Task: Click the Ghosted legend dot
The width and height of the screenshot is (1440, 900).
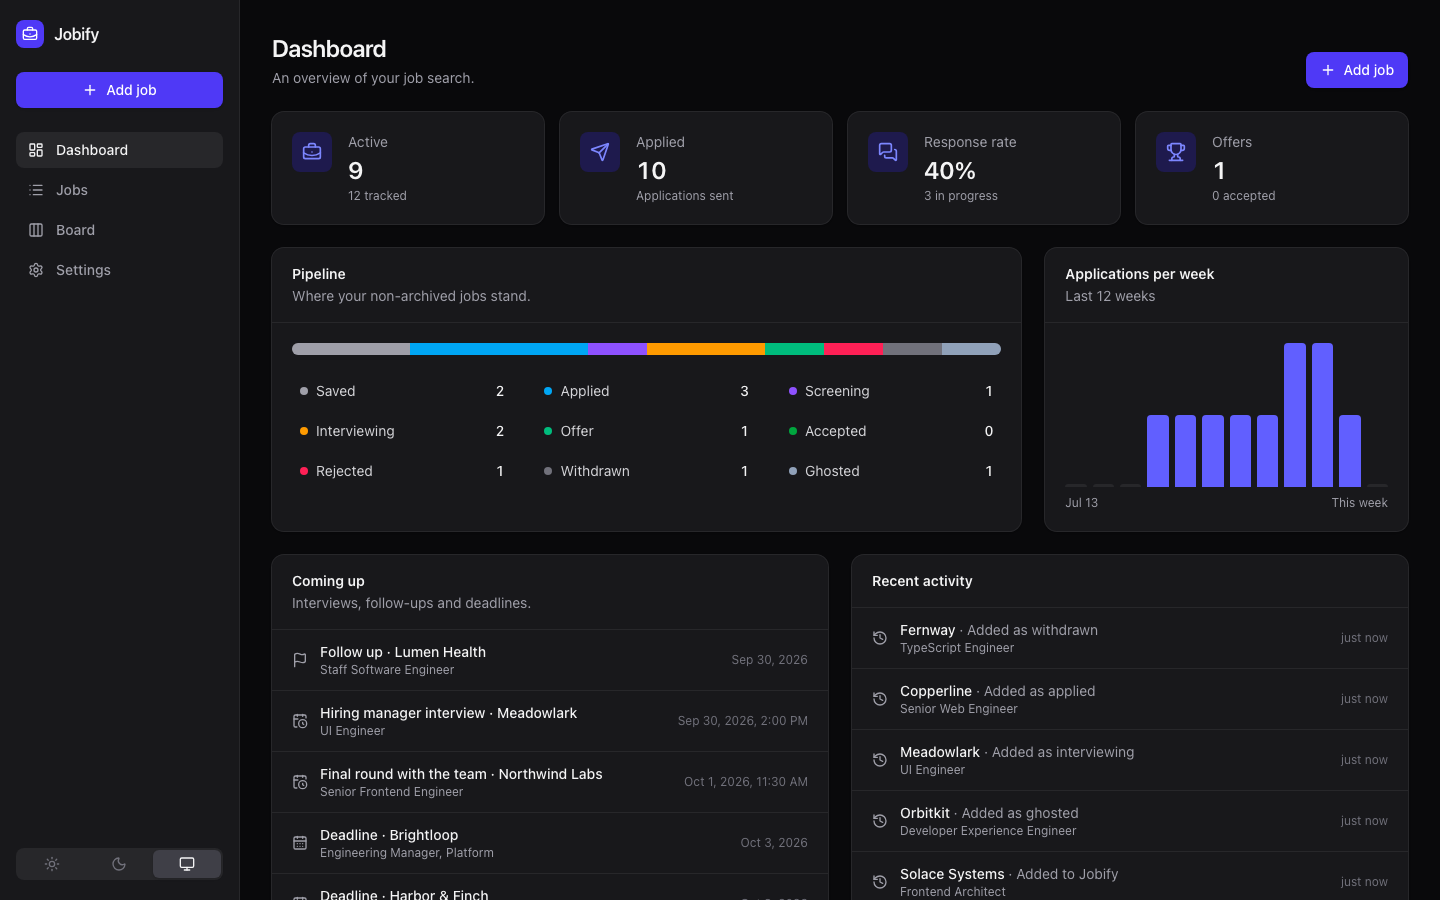Action: (793, 471)
